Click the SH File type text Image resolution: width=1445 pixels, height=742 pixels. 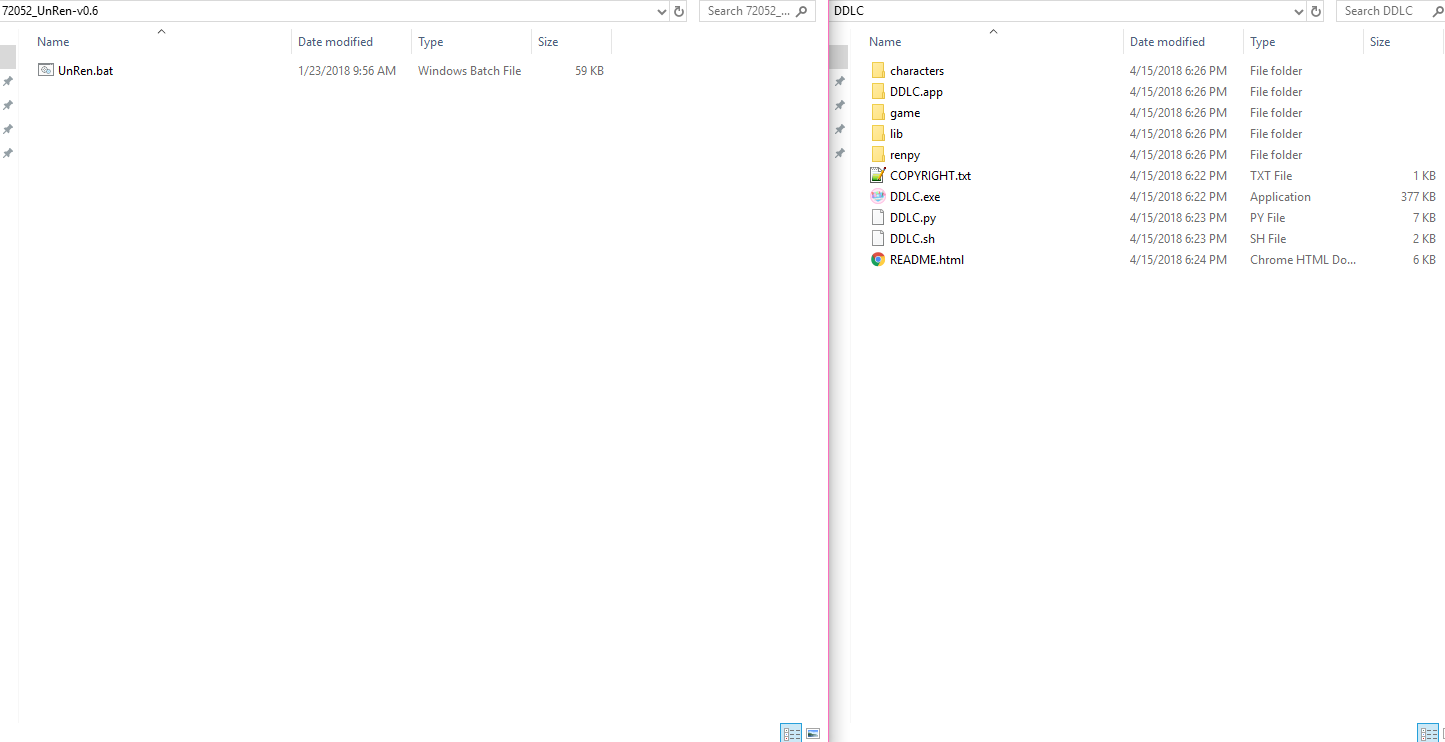pyautogui.click(x=1268, y=239)
